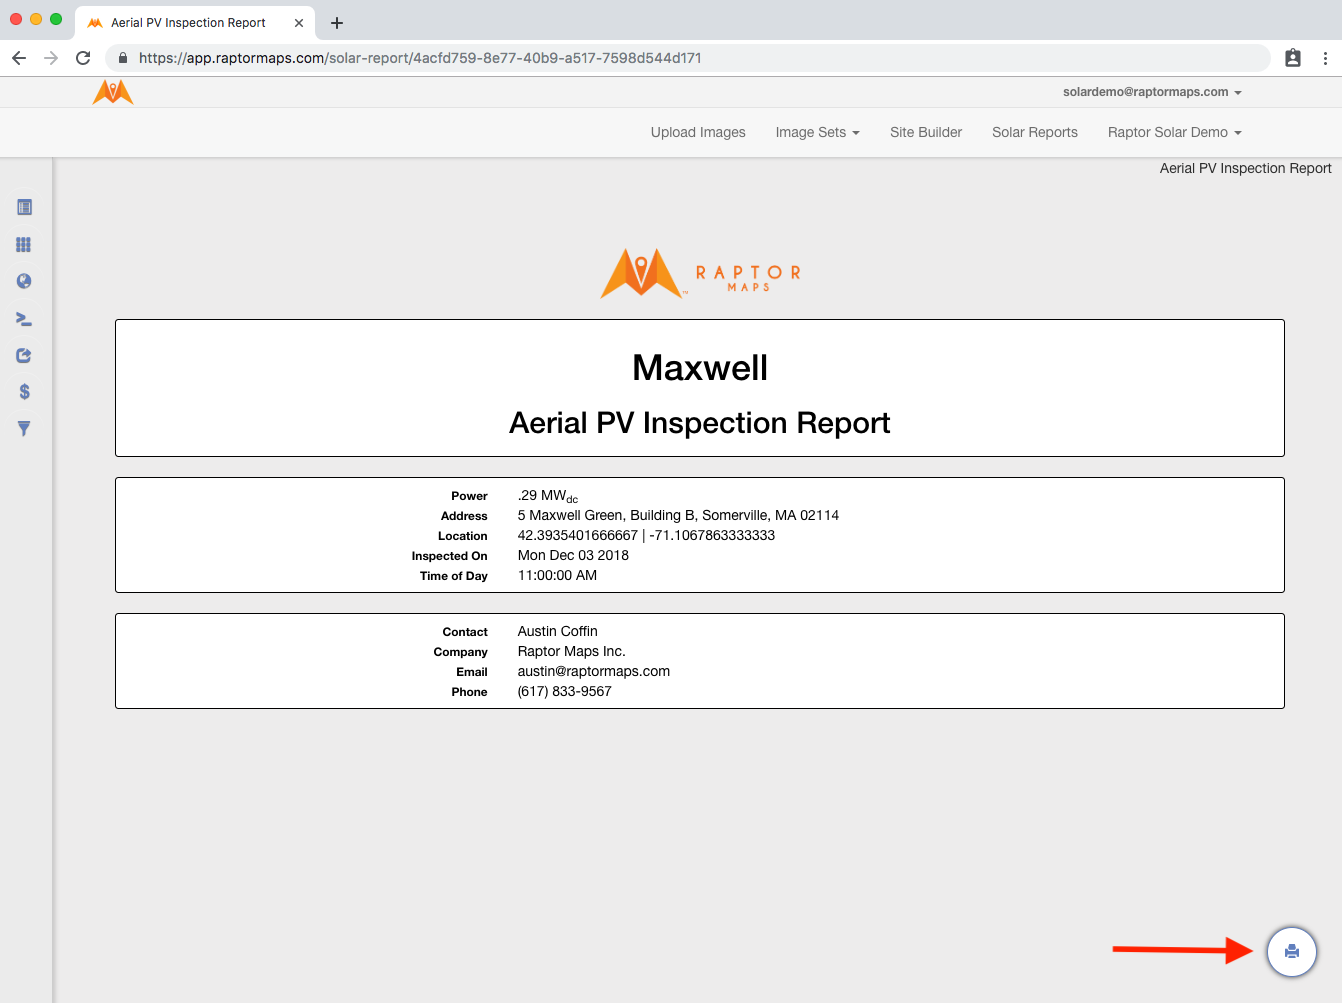Click the 5 Maxwell Green address text

click(678, 515)
